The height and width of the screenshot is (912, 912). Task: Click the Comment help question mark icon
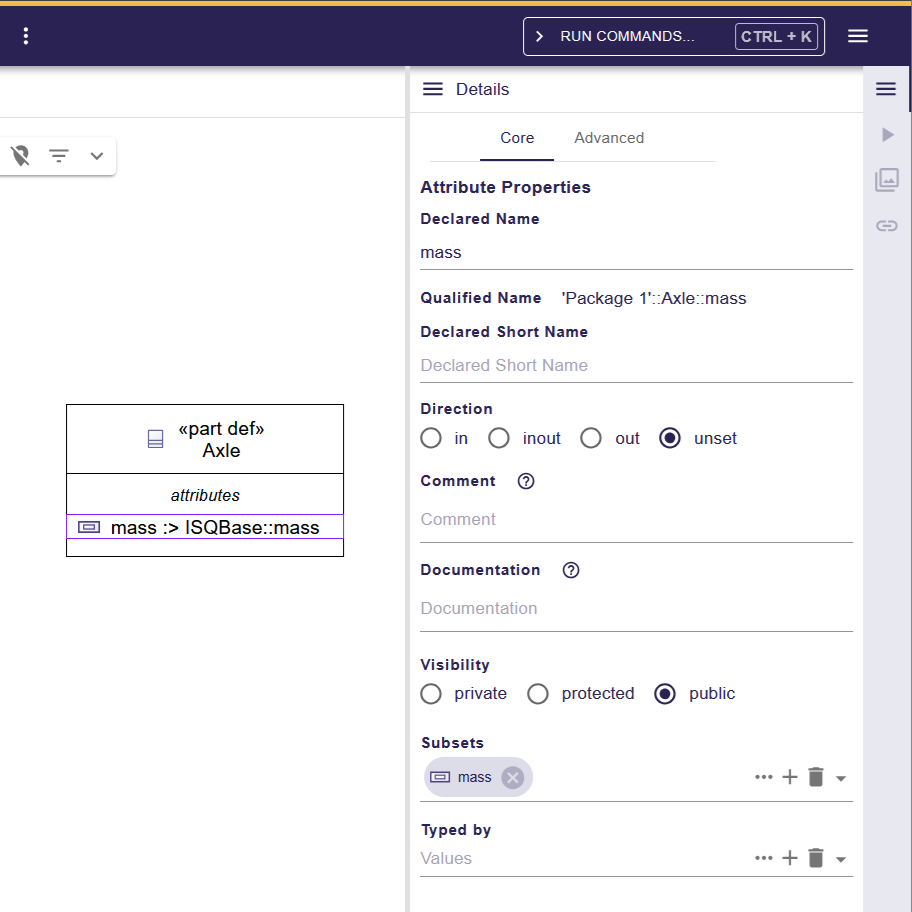coord(525,481)
